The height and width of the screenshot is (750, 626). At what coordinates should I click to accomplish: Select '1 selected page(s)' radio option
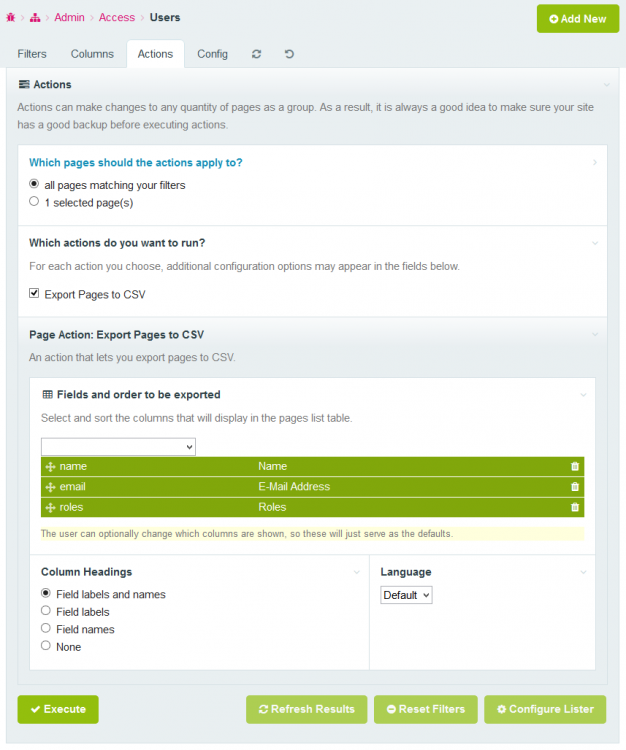pyautogui.click(x=34, y=202)
